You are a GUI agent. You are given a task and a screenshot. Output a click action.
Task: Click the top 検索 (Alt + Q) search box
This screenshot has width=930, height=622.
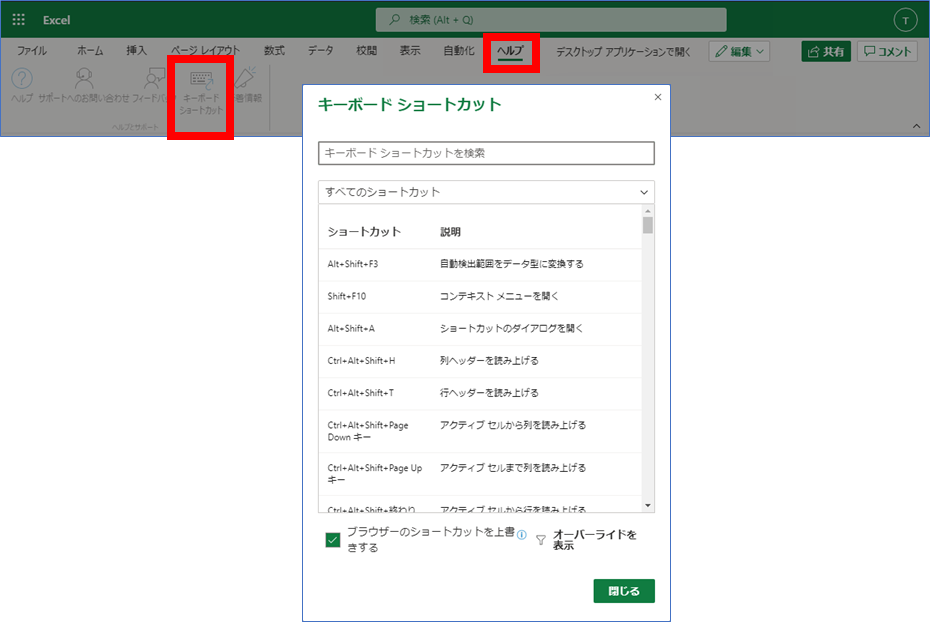coord(551,20)
